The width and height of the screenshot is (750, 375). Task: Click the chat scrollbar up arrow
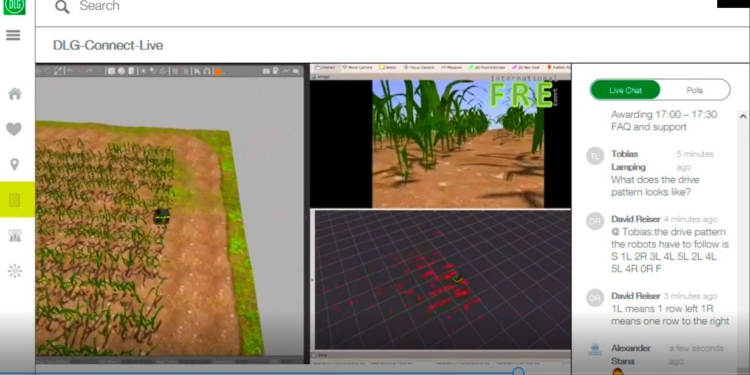743,116
